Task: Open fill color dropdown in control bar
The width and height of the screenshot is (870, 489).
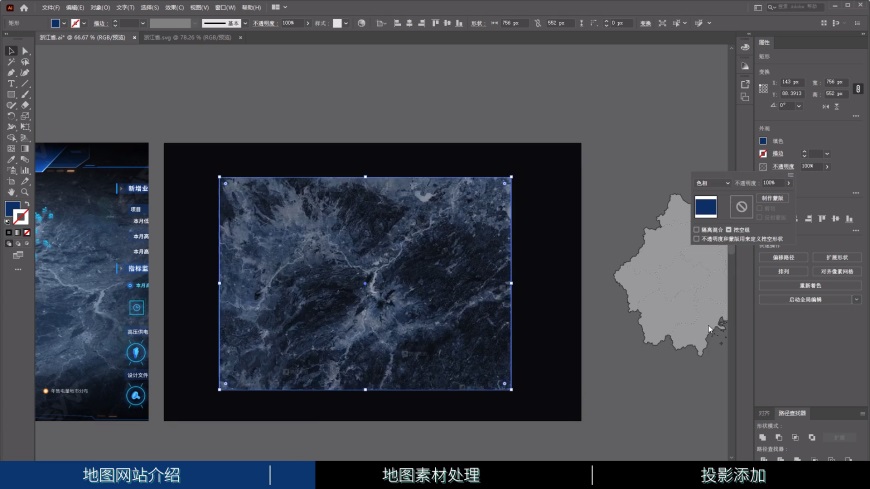Action: [64, 23]
